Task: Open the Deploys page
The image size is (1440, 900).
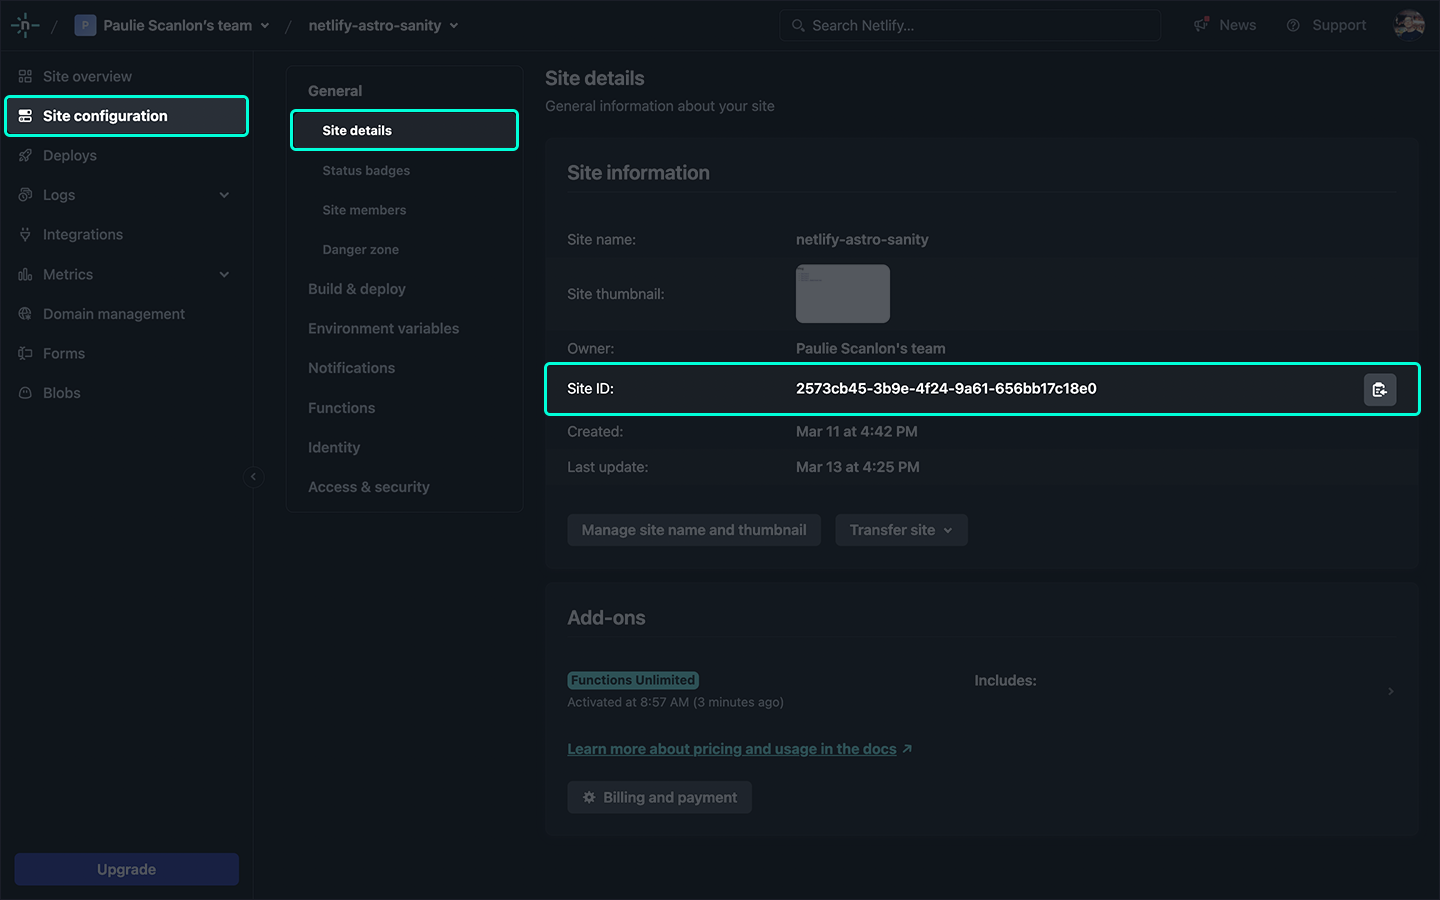Action: coord(126,155)
